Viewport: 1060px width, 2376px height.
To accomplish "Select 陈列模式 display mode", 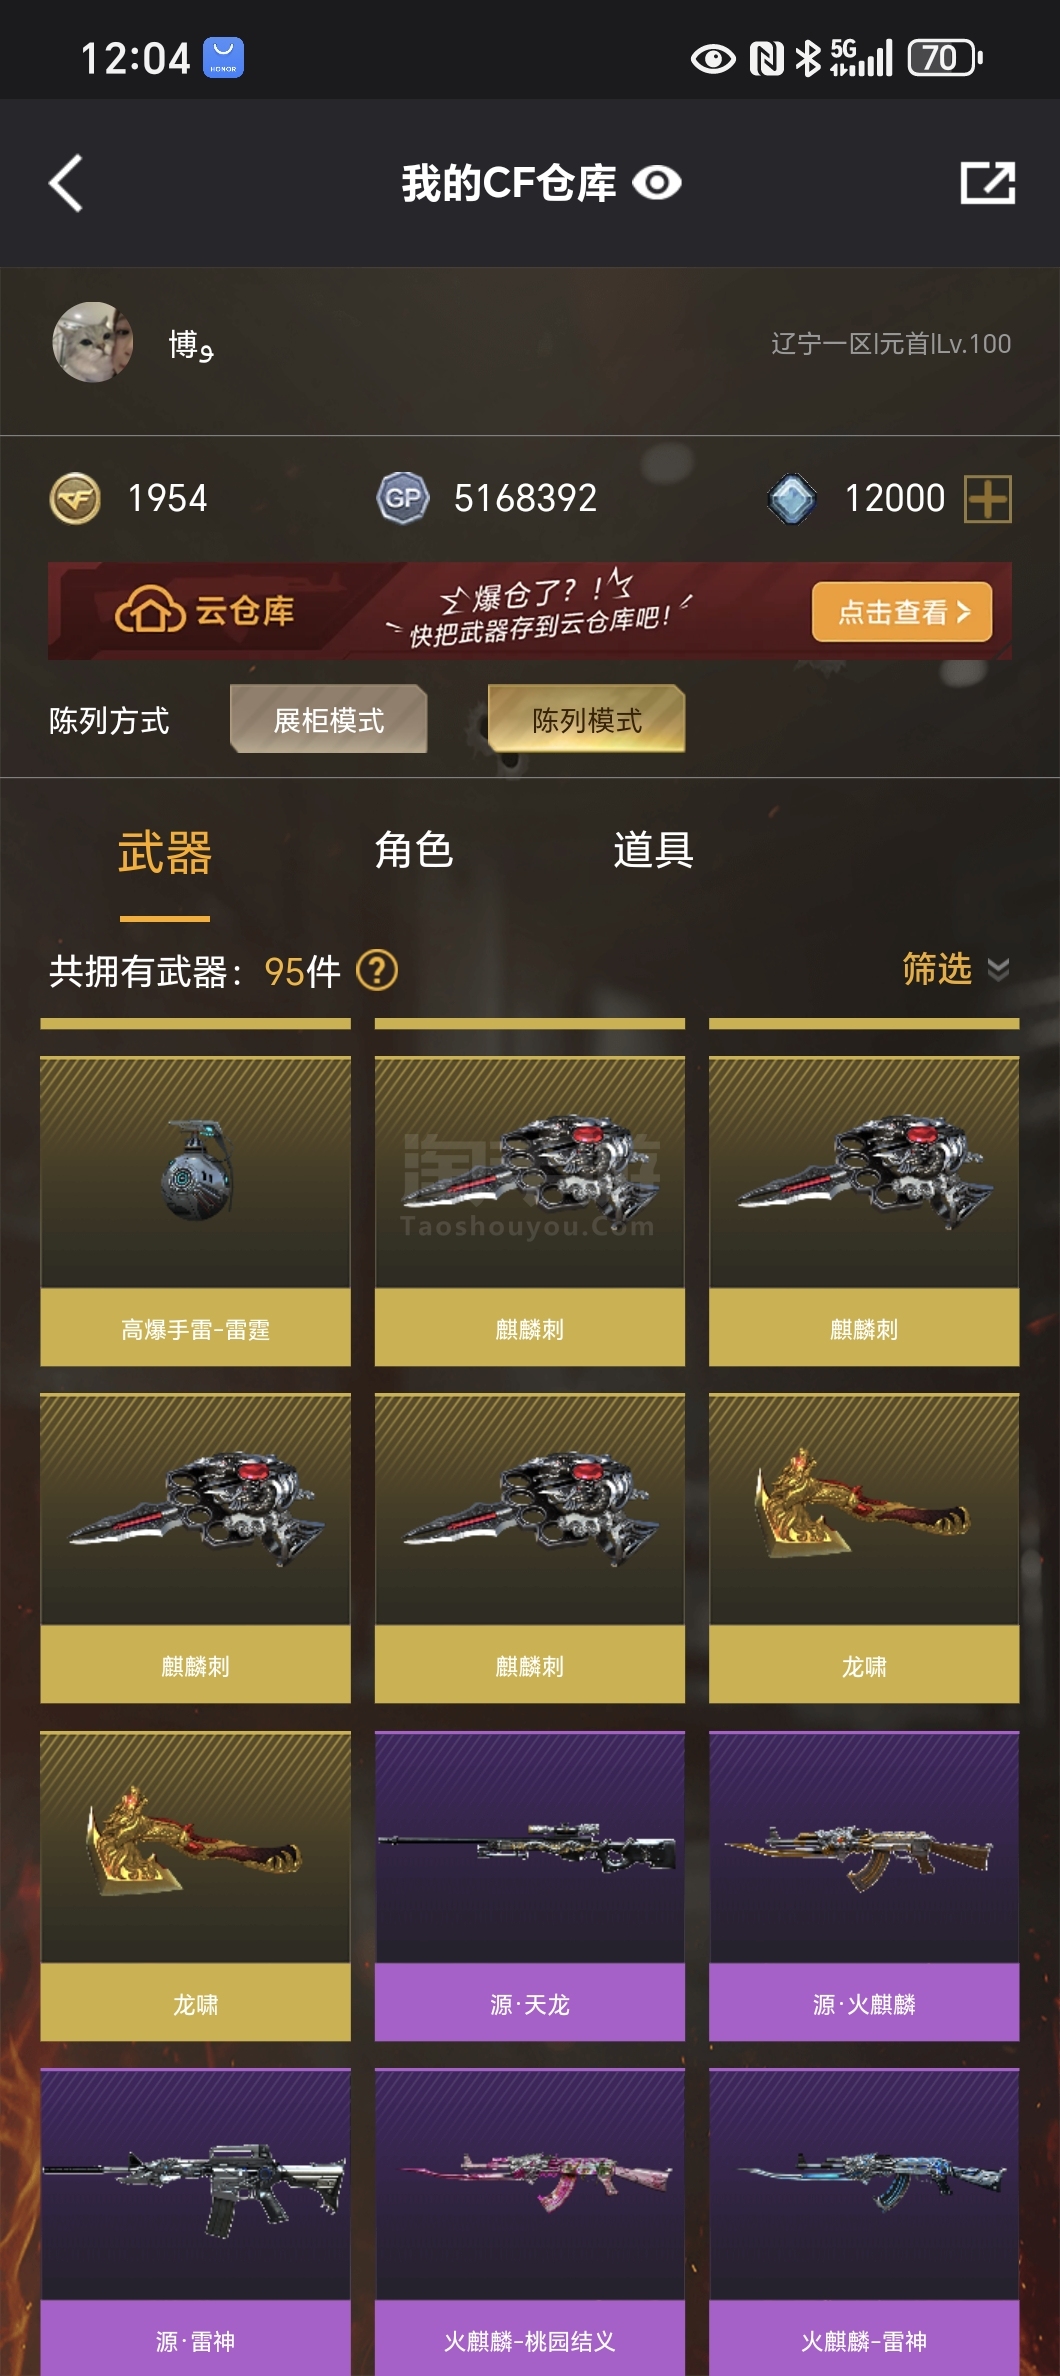I will point(587,719).
